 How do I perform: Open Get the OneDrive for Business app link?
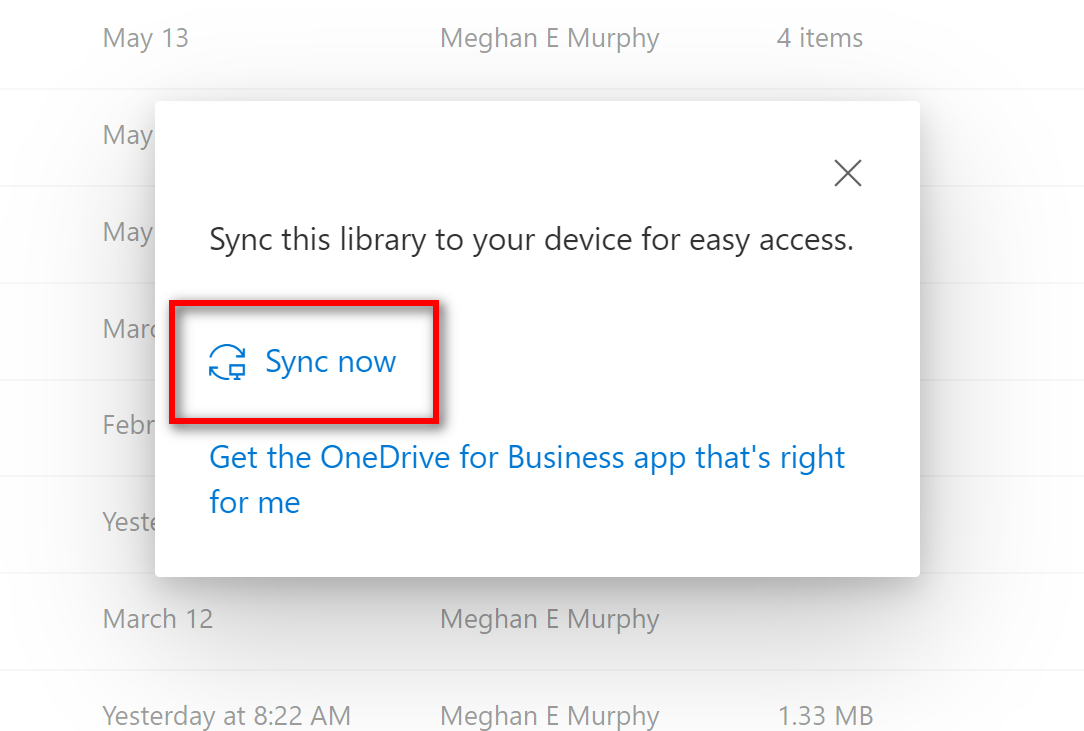(x=527, y=480)
